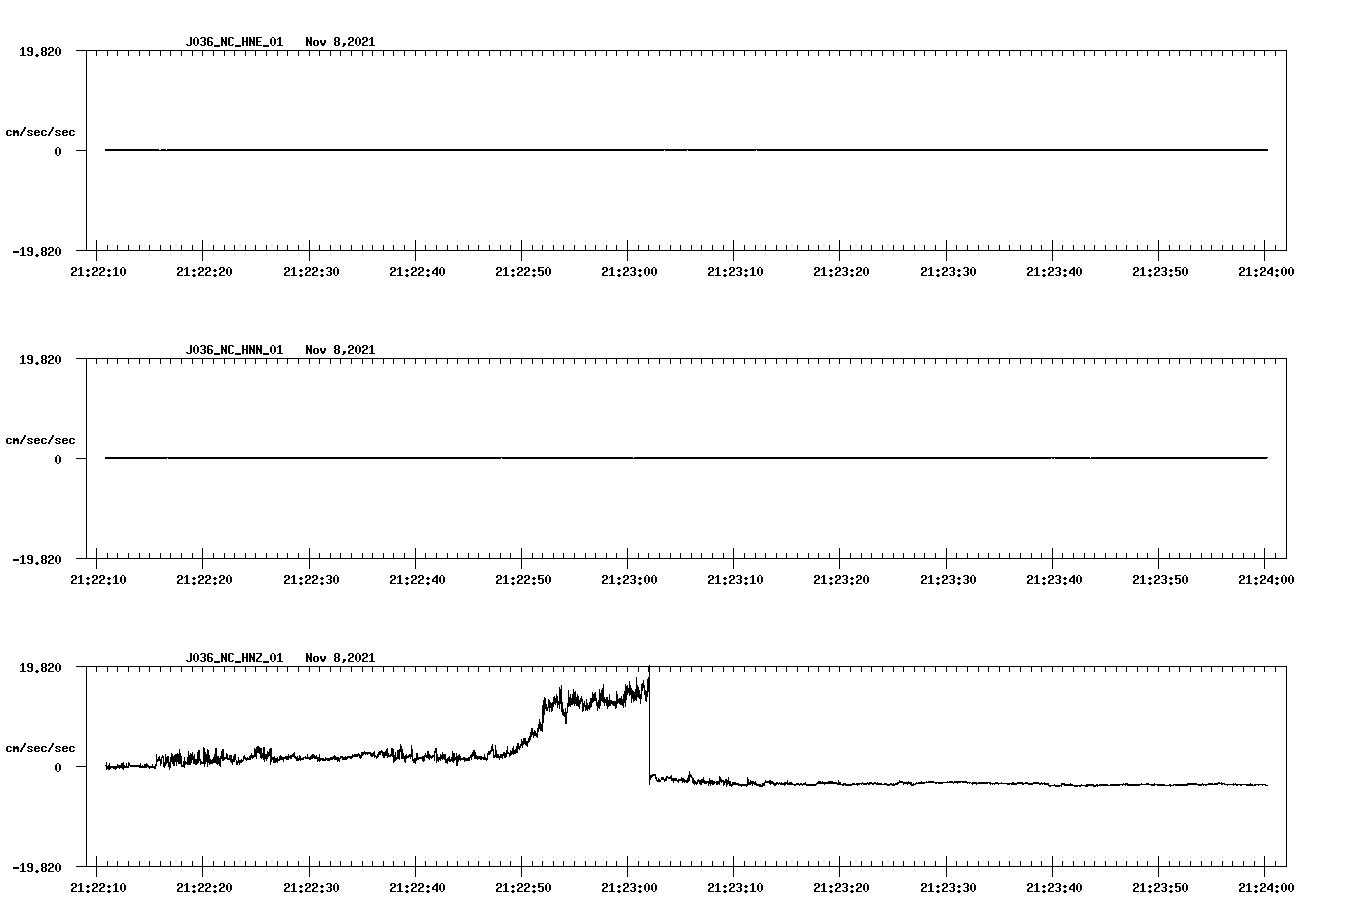Screen dimensions: 1358x924
Task: Click the 21:23:00 time label under HNE plot
Action: coord(629,271)
